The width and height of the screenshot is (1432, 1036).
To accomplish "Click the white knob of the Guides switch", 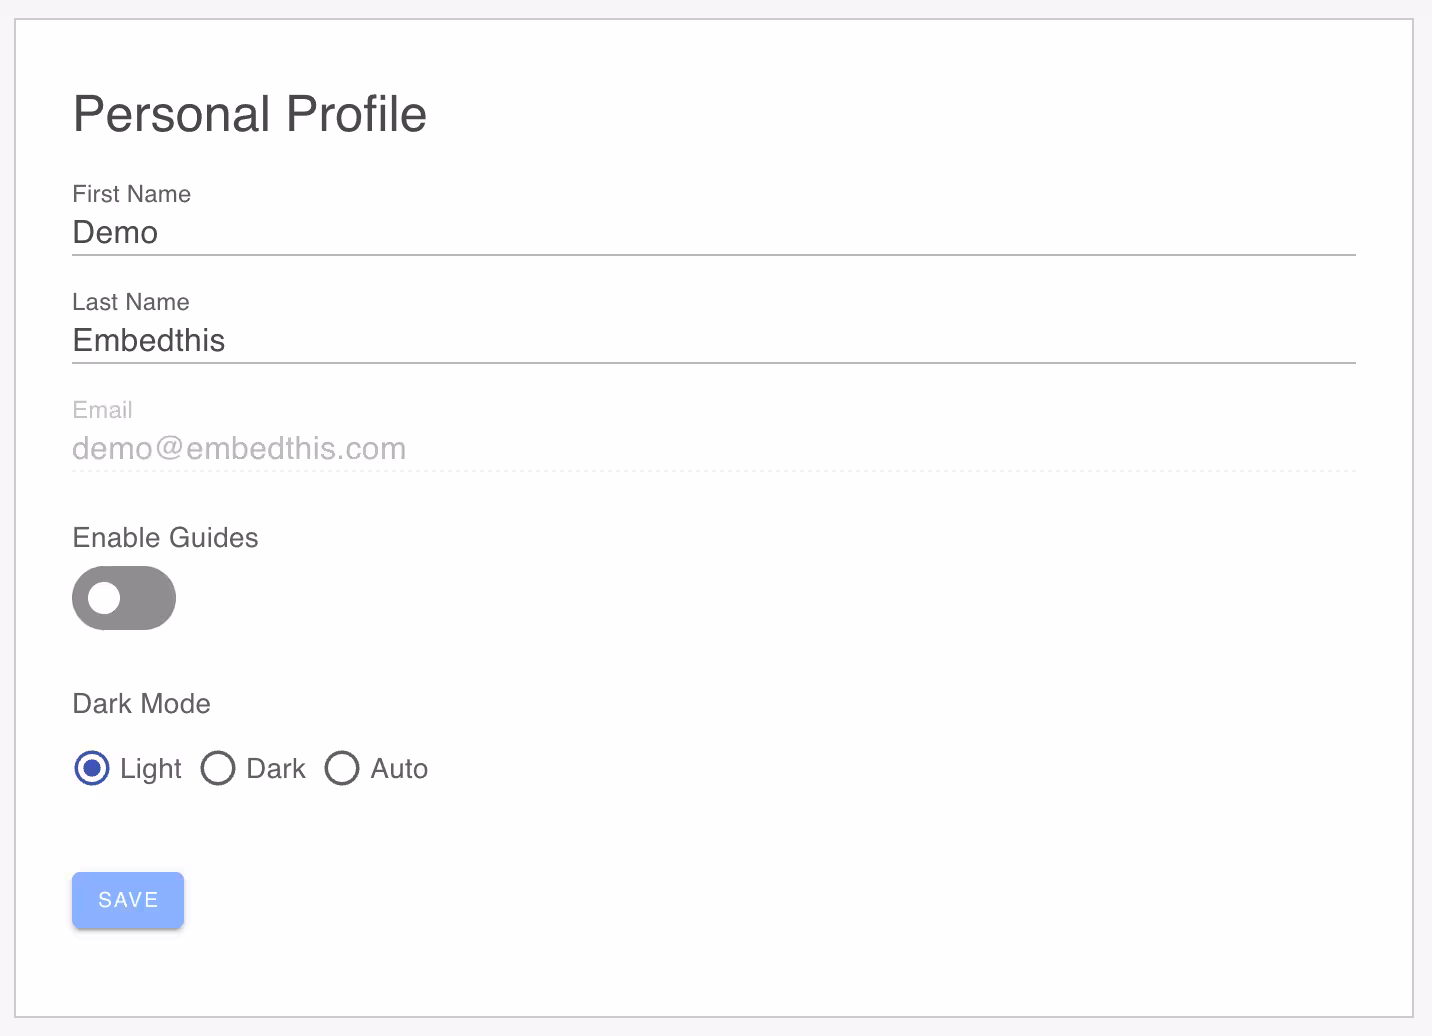I will point(104,598).
